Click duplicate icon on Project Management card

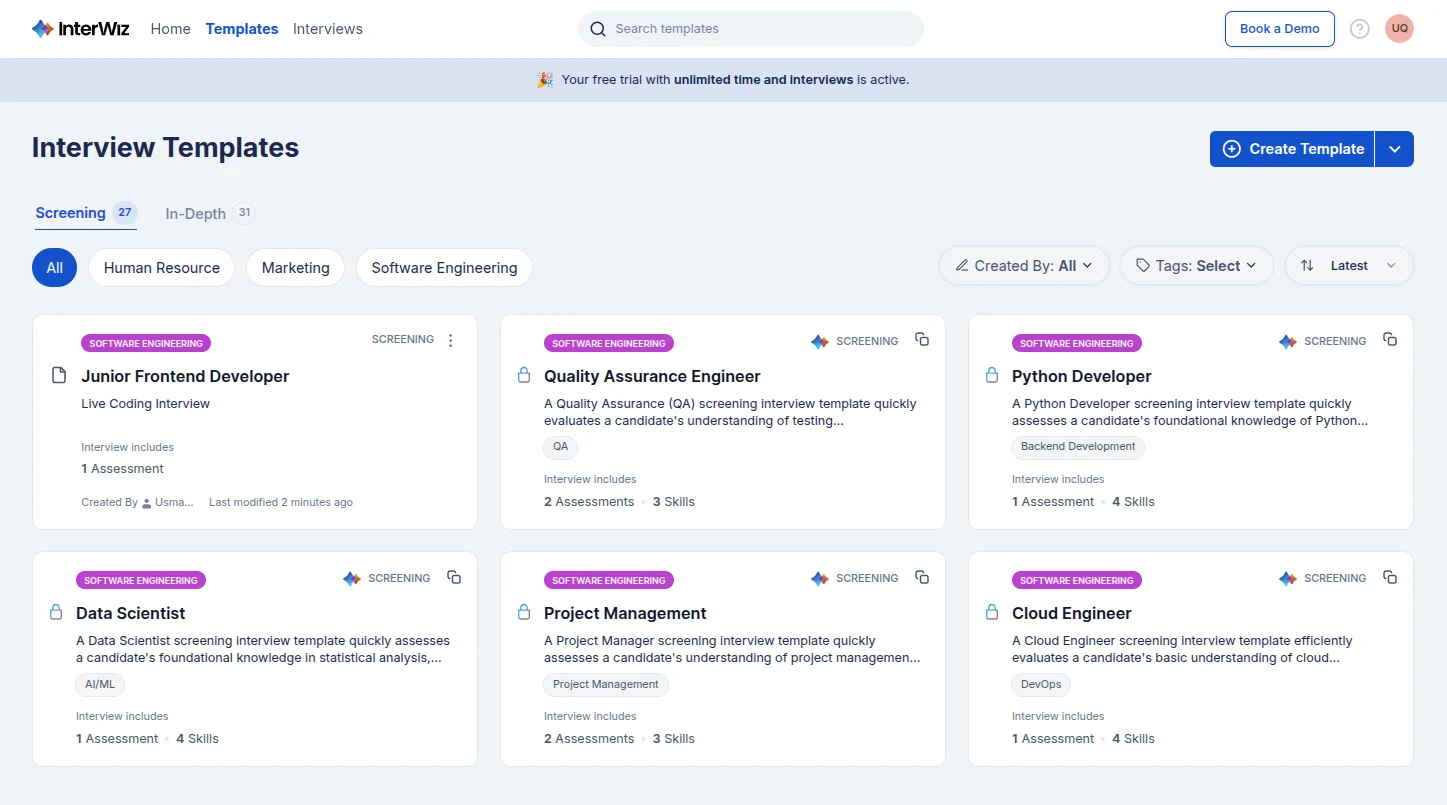pyautogui.click(x=922, y=577)
